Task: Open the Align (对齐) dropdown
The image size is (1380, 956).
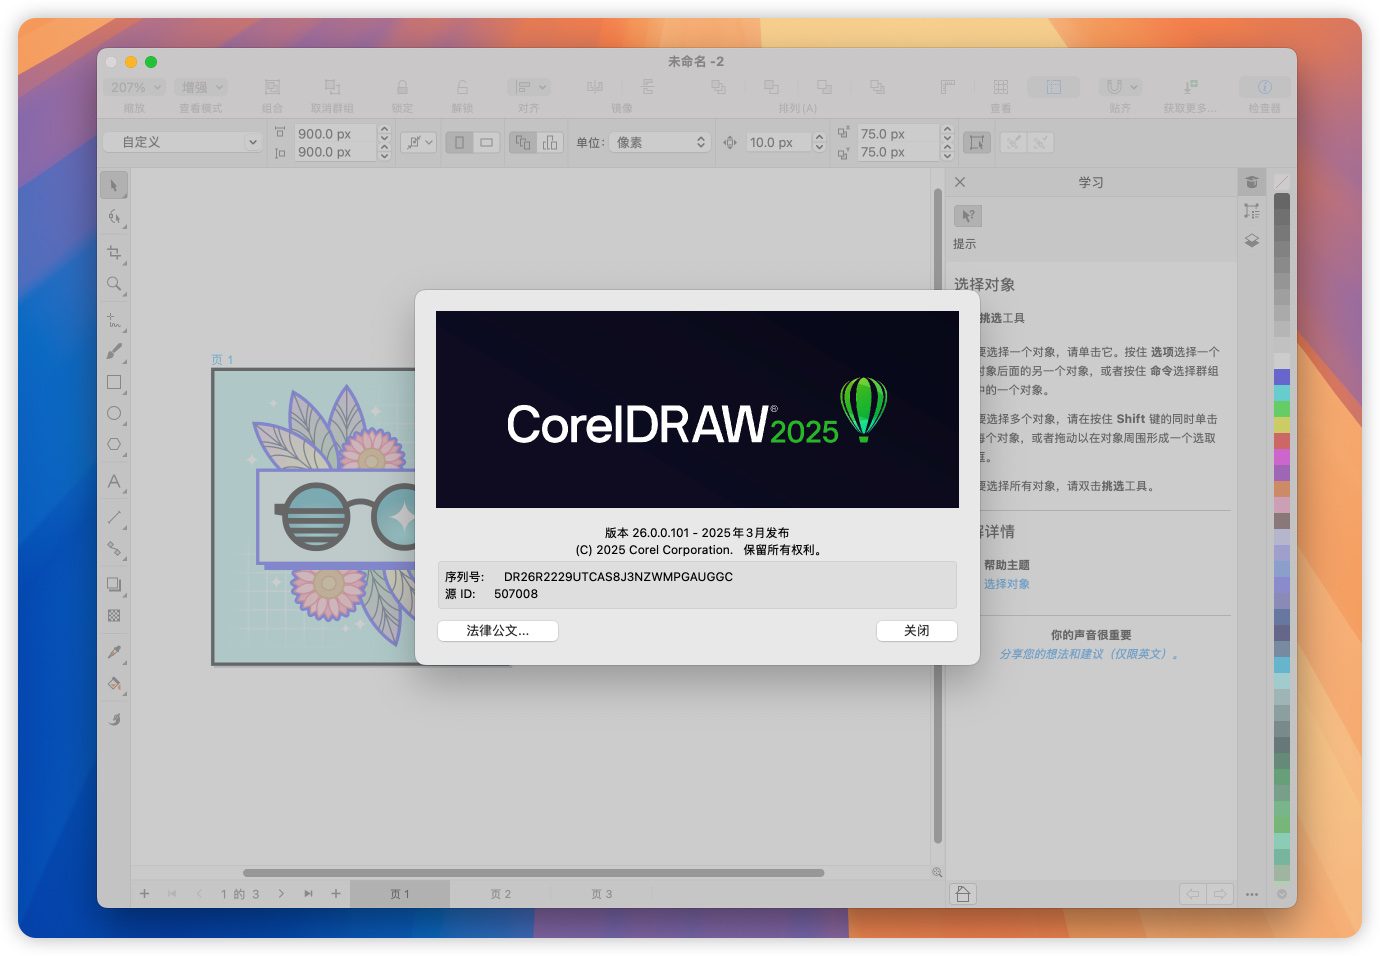Action: (528, 87)
